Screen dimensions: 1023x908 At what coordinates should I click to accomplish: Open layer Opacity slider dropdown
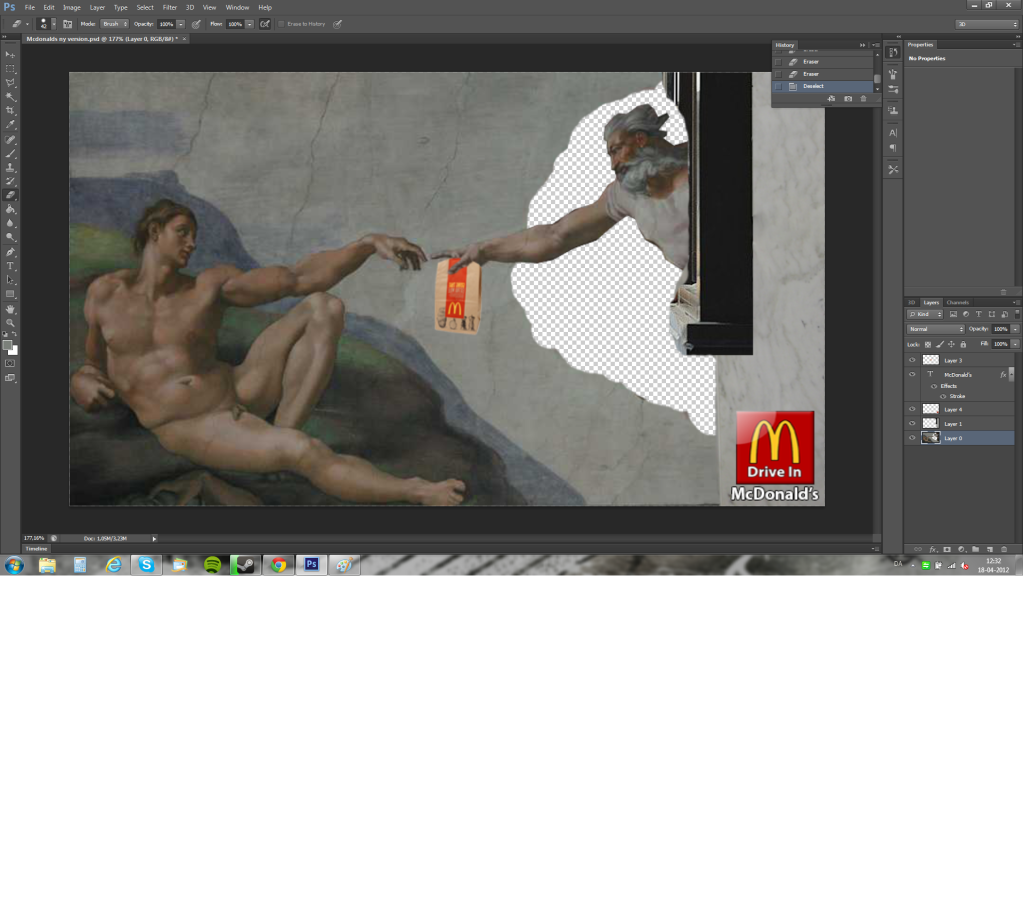[x=1015, y=329]
